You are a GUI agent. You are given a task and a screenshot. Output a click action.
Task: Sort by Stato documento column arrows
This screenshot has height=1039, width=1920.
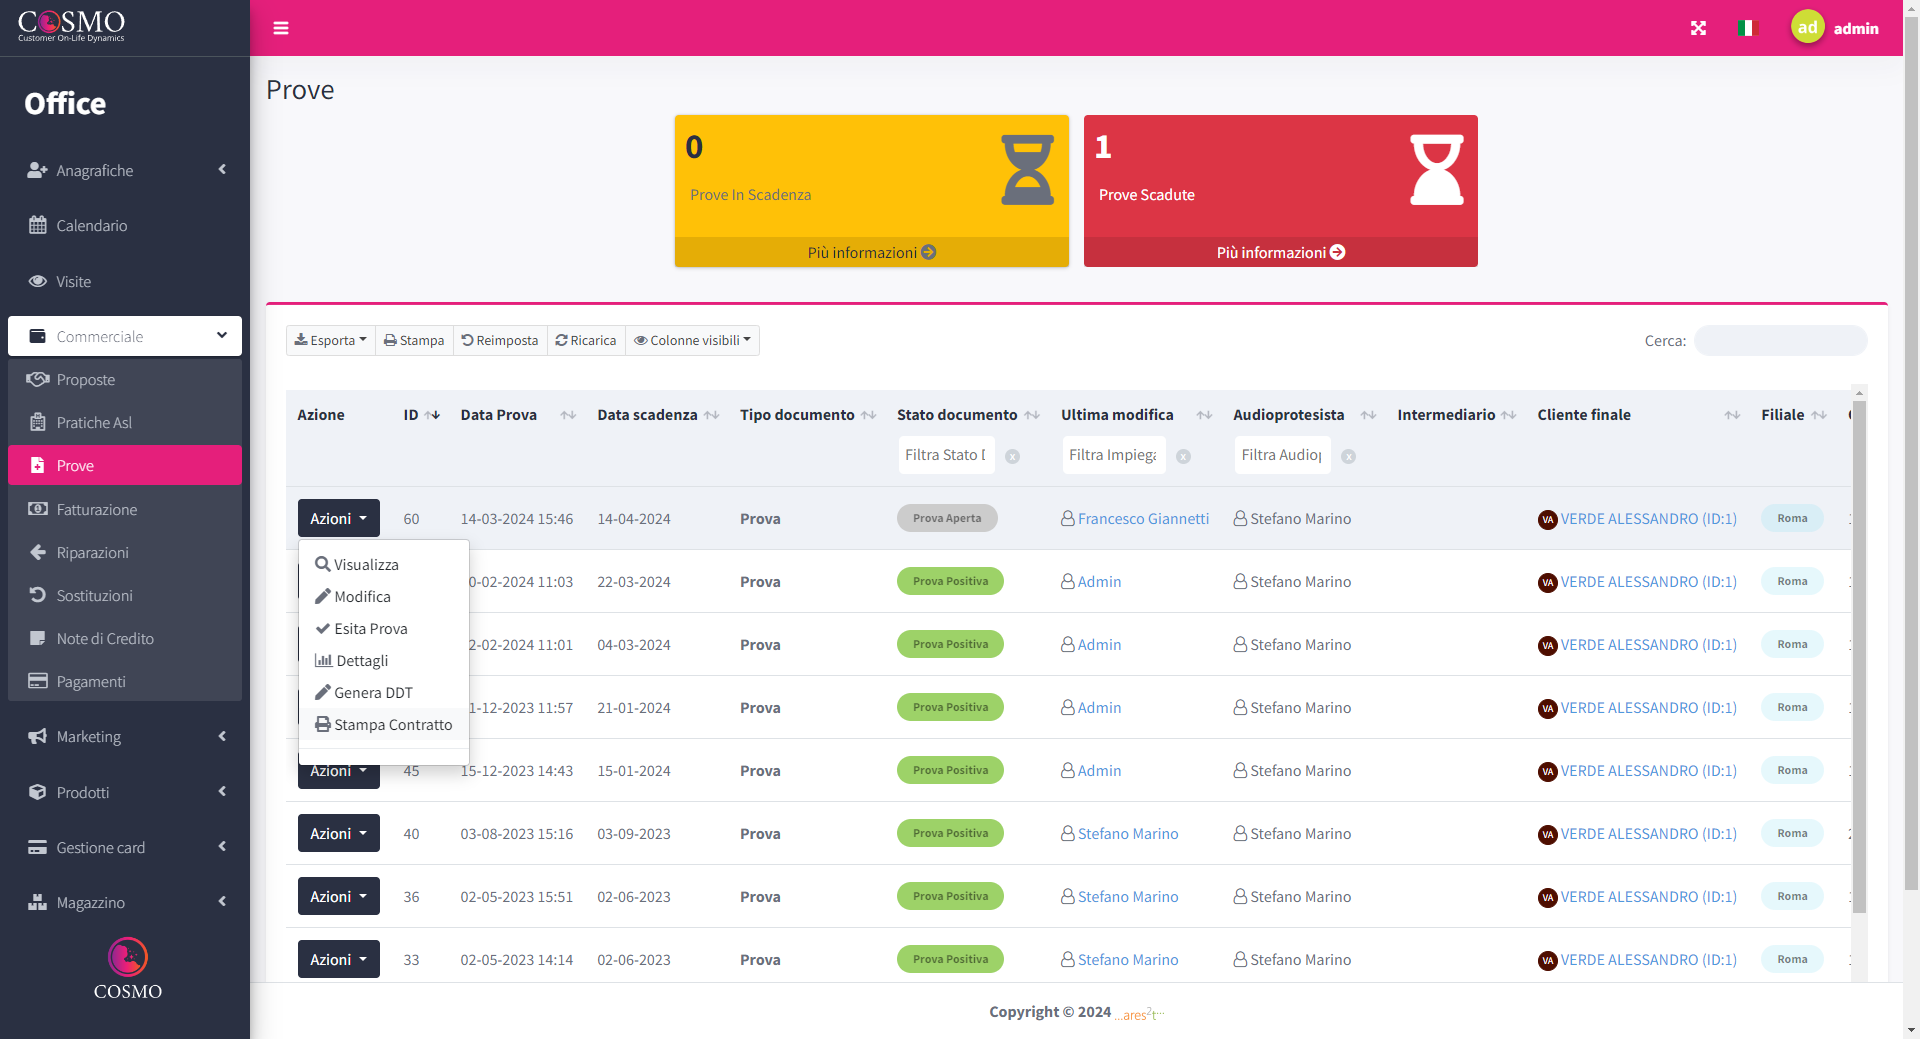click(x=1032, y=415)
